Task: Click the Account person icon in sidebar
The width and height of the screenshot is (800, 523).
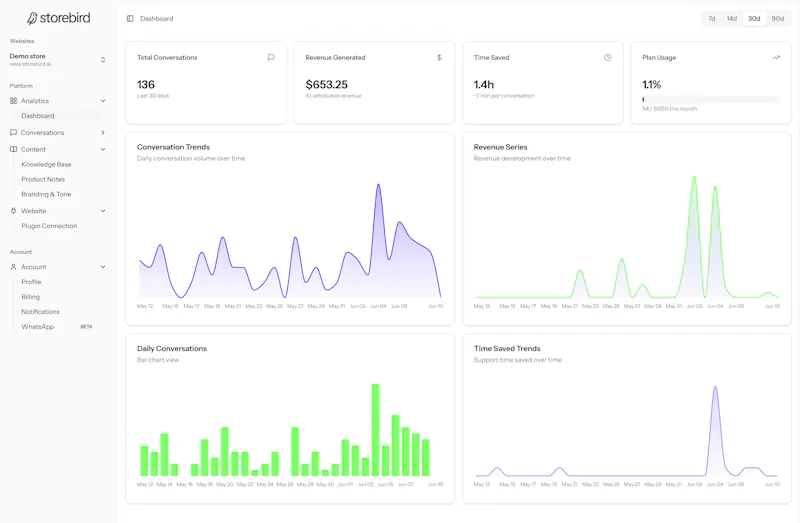Action: point(13,267)
